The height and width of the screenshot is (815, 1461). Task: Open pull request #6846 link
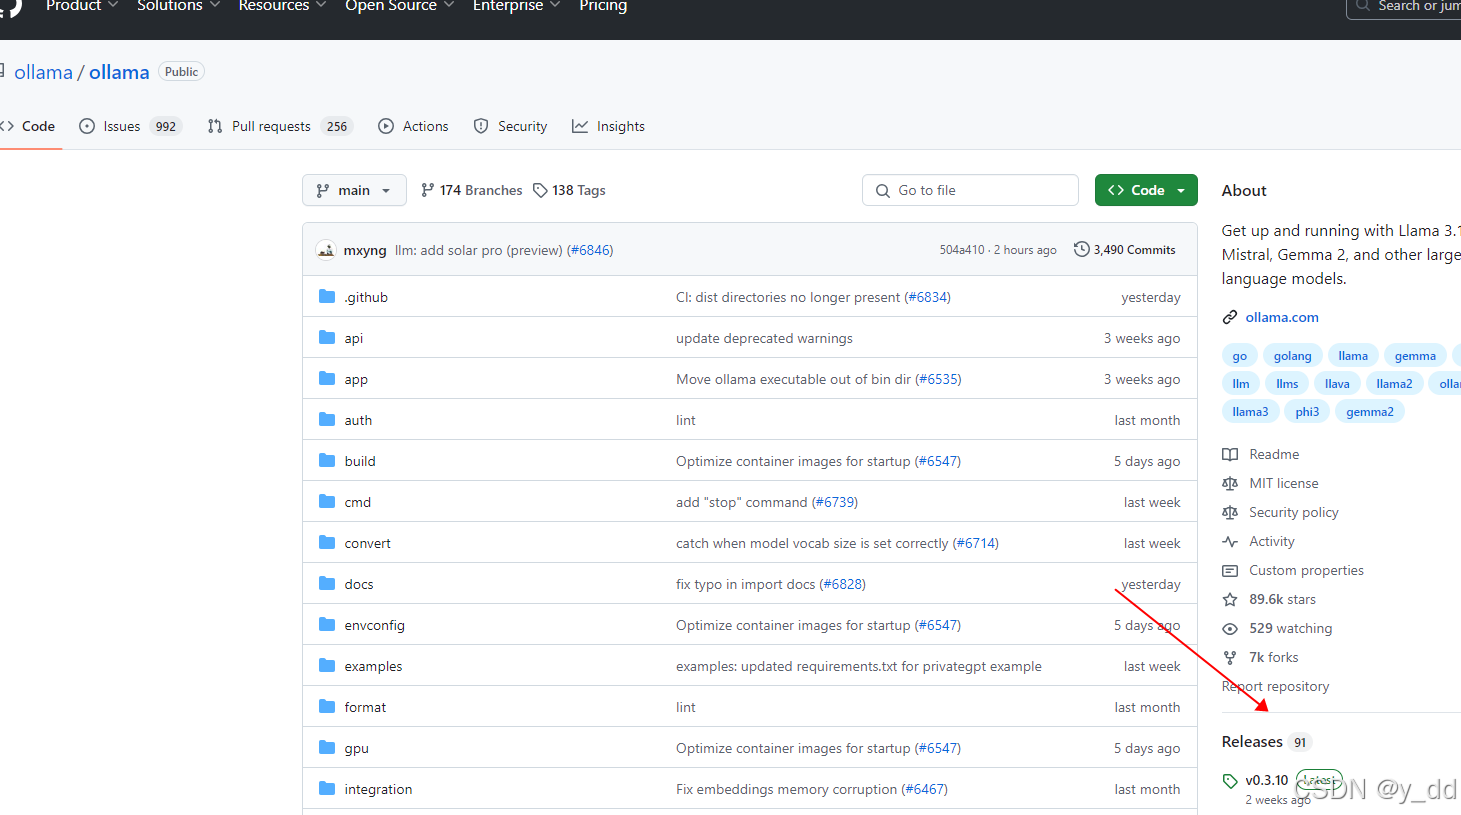(590, 250)
